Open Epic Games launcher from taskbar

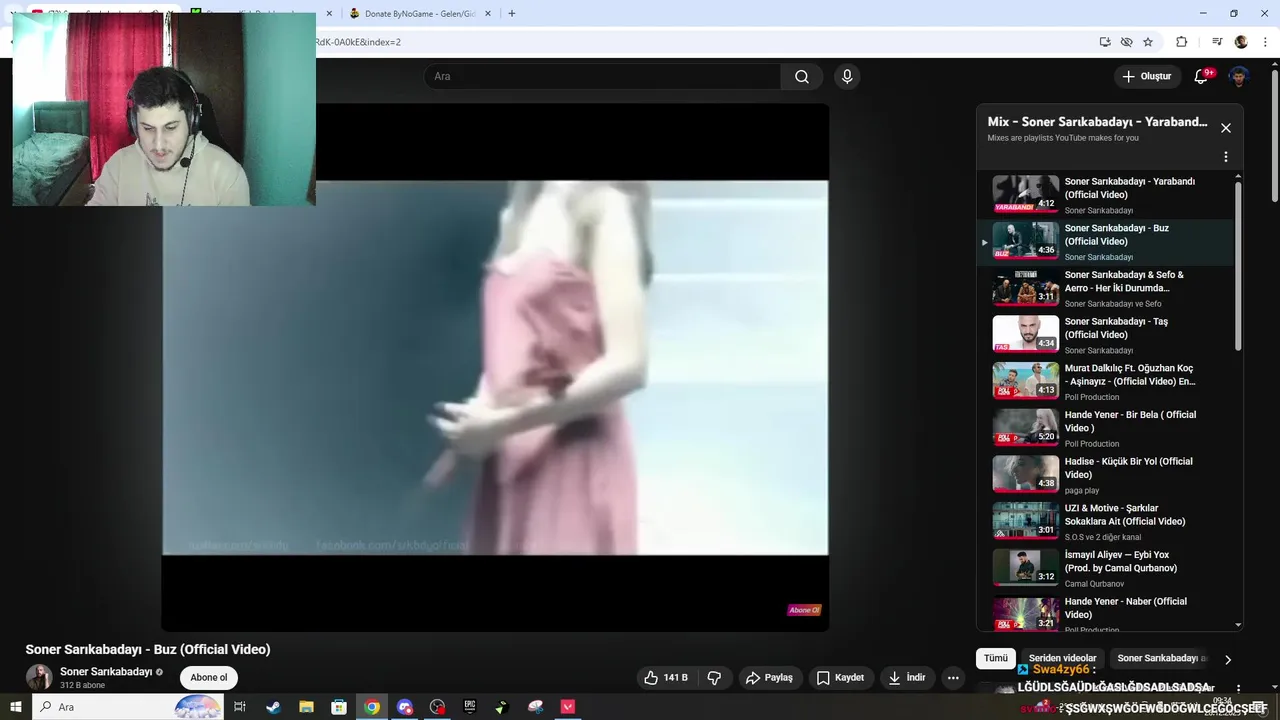[x=470, y=707]
